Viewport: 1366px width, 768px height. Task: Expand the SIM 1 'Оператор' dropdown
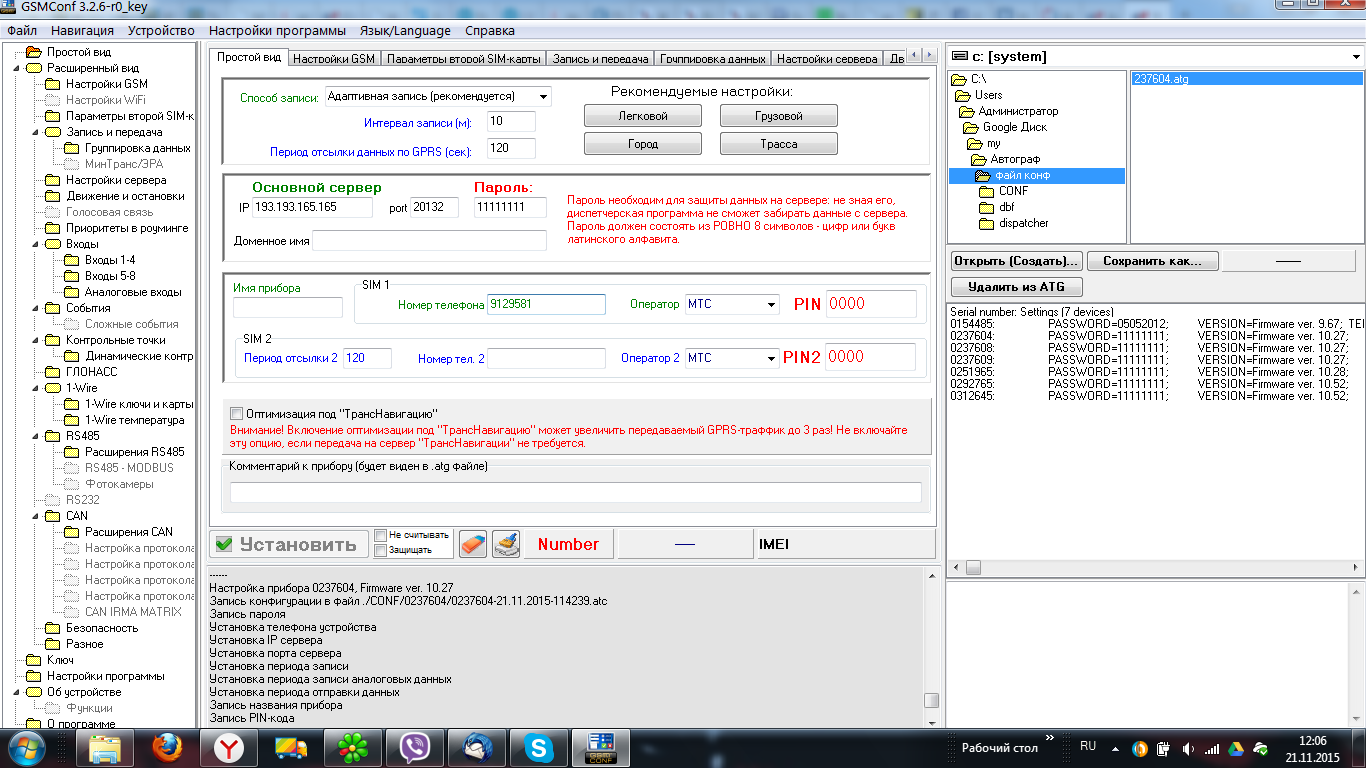(771, 304)
